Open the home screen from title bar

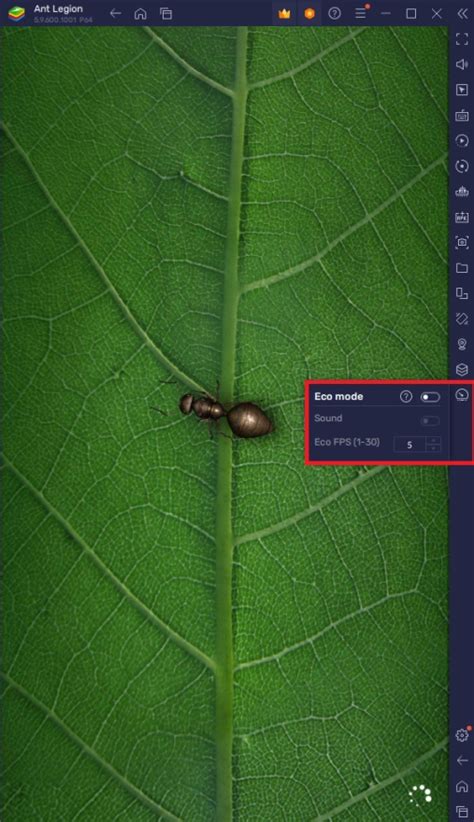click(141, 14)
